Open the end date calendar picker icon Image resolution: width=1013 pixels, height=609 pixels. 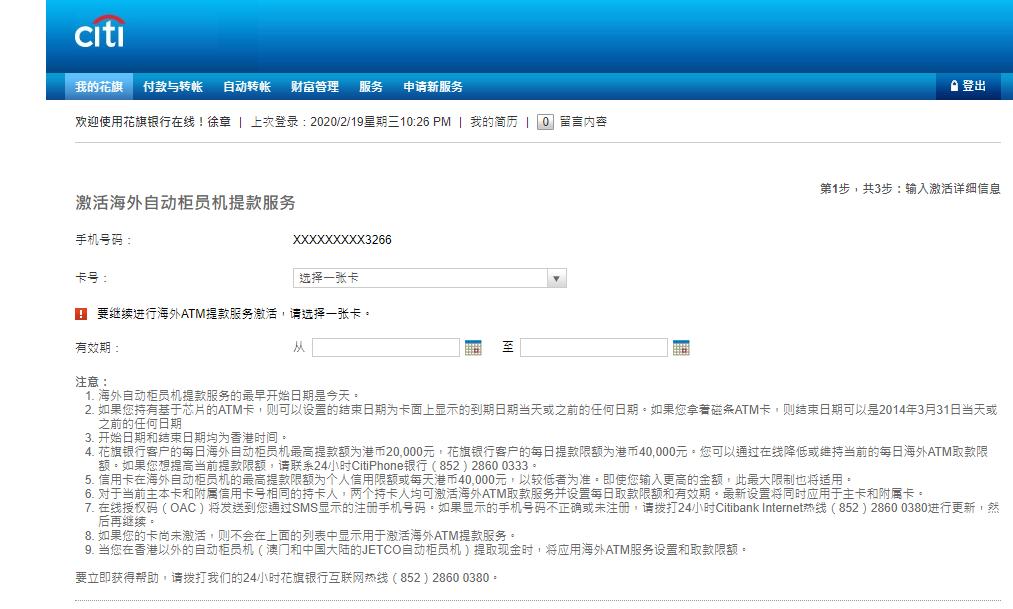(681, 347)
